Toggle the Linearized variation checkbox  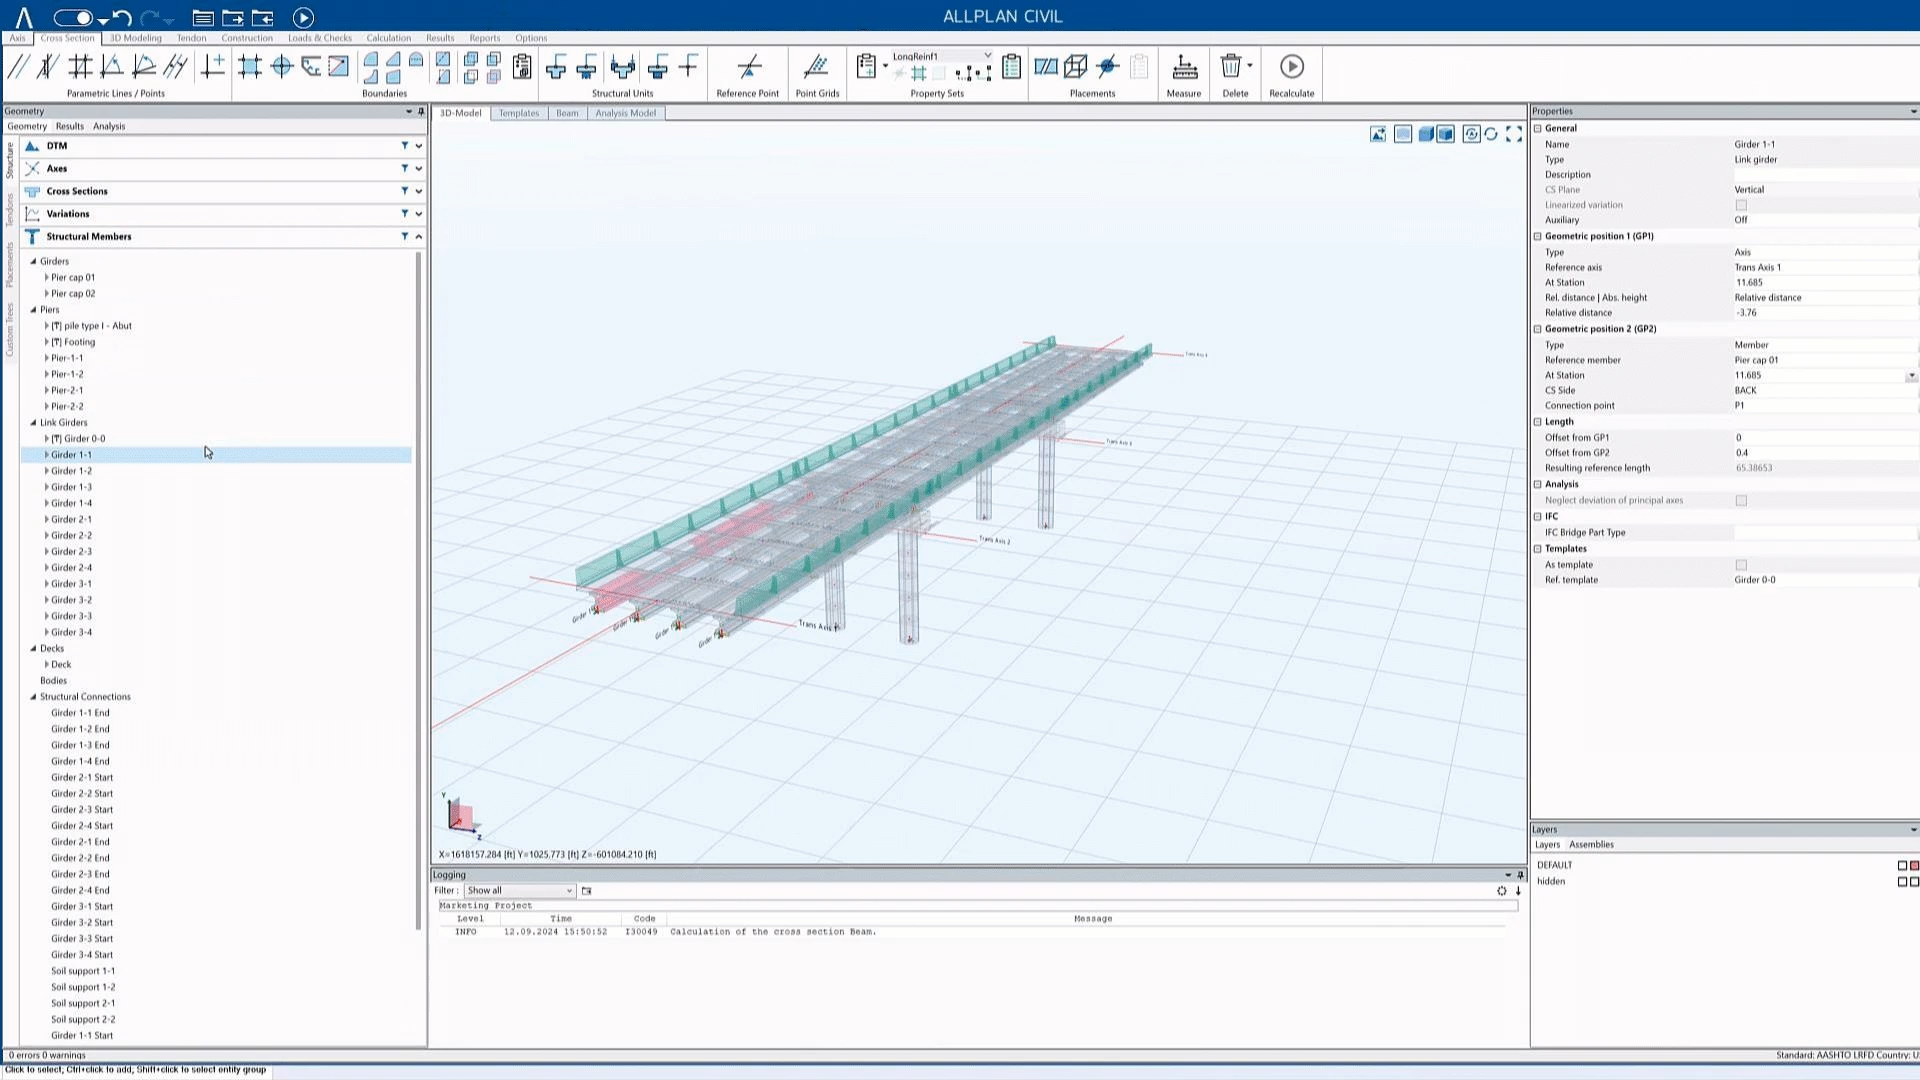pyautogui.click(x=1741, y=205)
